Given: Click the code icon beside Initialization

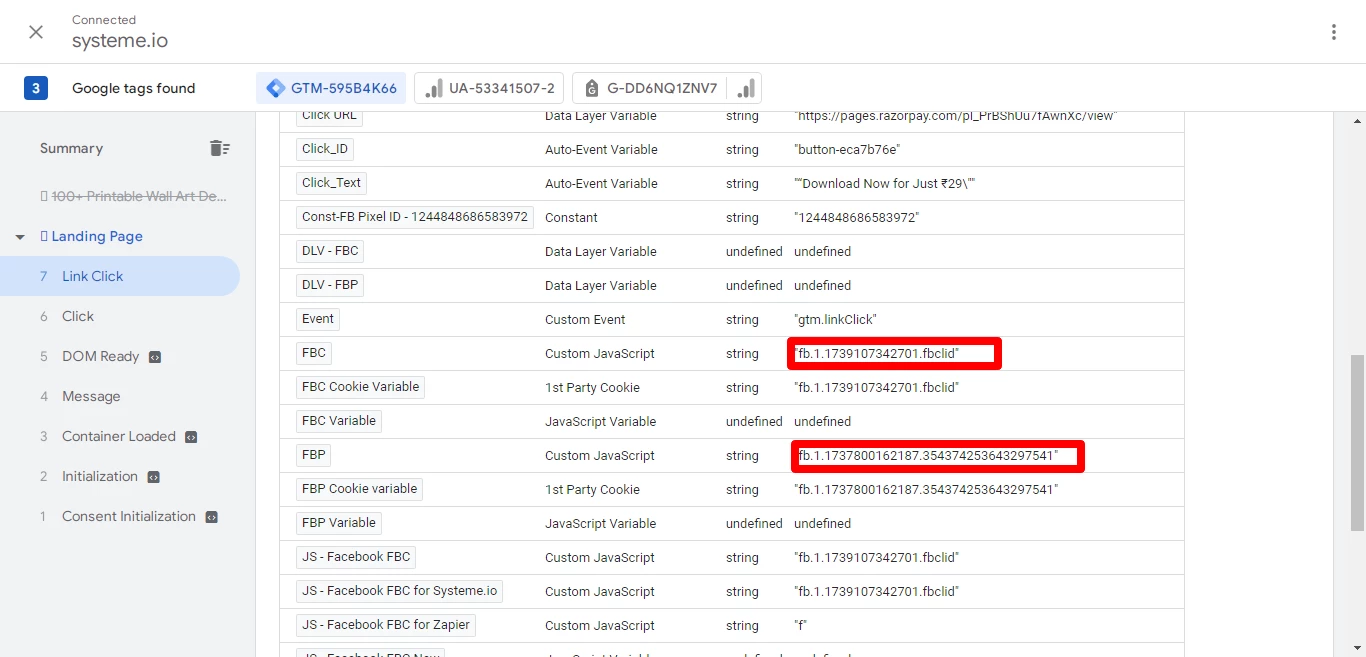Looking at the screenshot, I should pyautogui.click(x=153, y=477).
